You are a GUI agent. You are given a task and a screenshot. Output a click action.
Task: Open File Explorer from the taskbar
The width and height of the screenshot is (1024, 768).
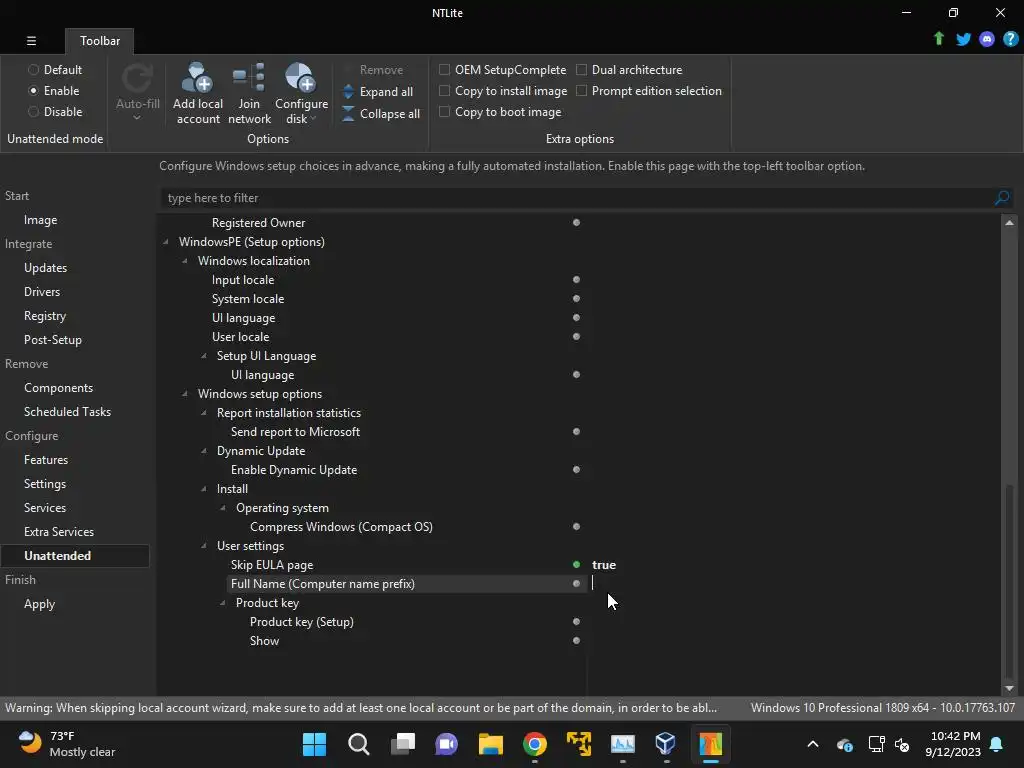[490, 744]
